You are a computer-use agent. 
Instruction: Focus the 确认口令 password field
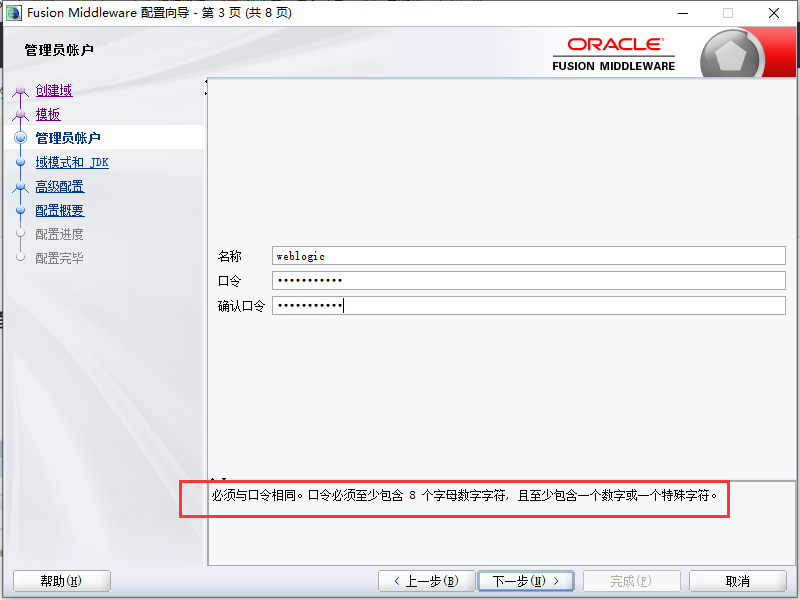(529, 306)
